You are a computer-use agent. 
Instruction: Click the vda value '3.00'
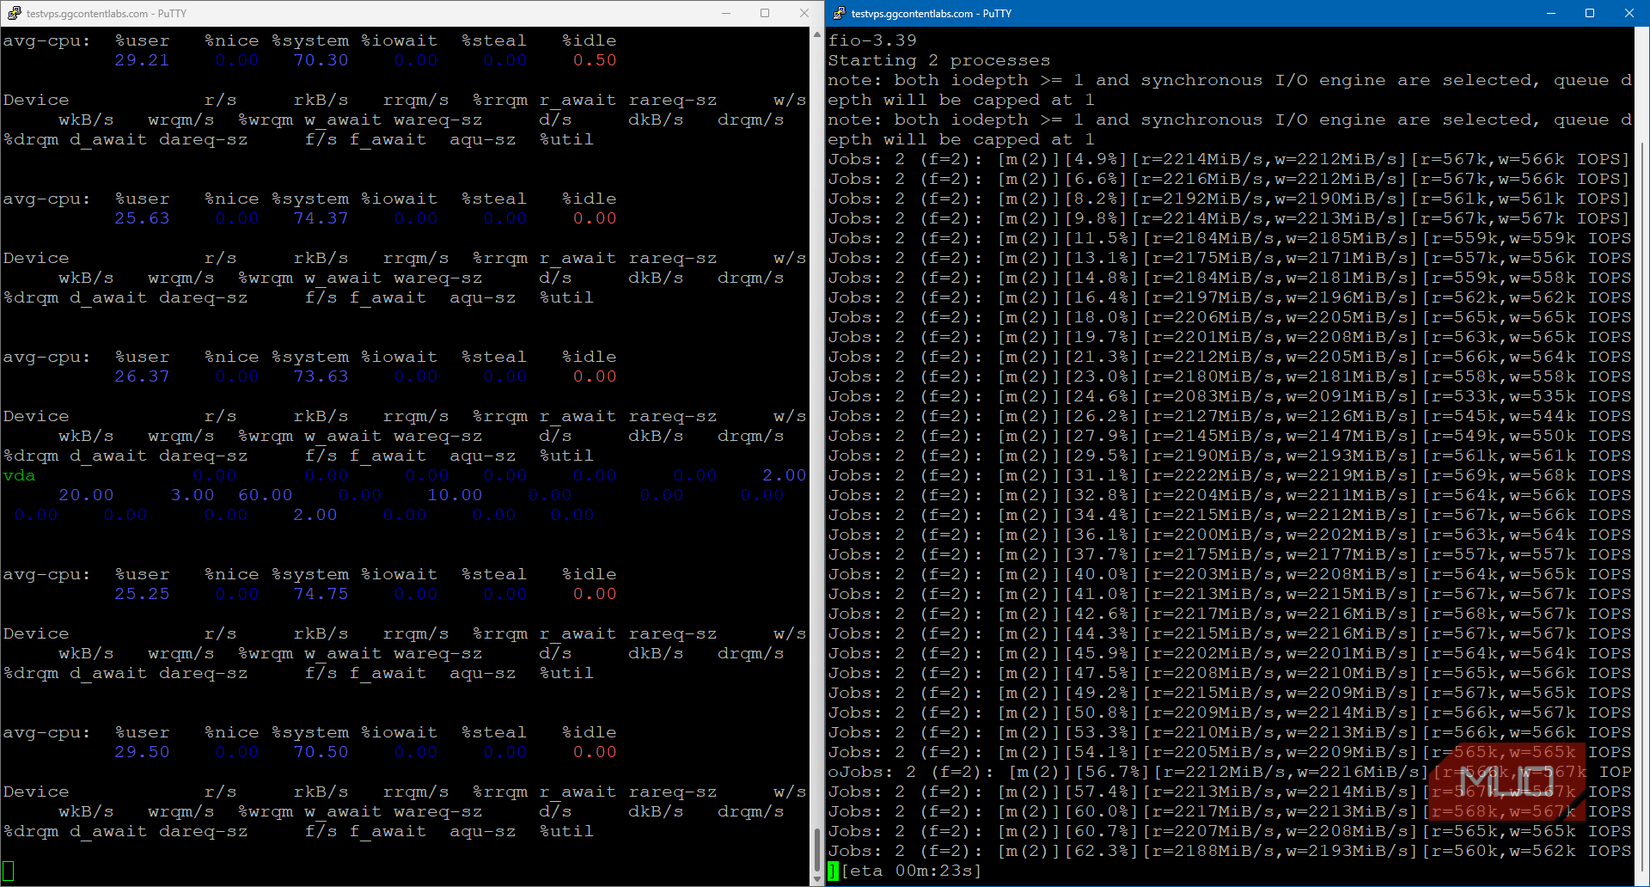(x=192, y=496)
